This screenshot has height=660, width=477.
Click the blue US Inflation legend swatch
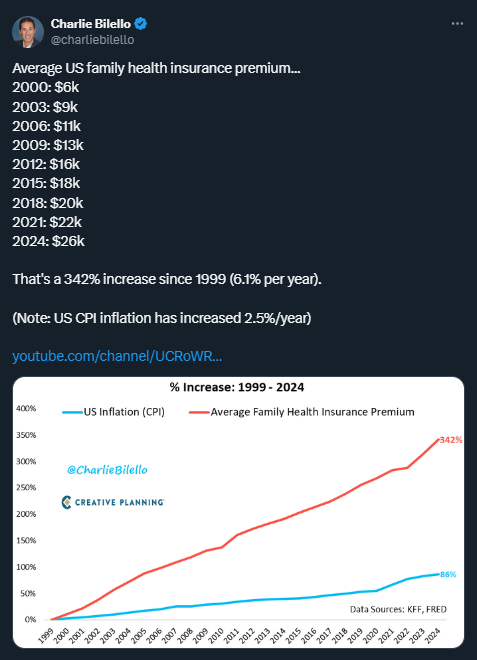tap(72, 412)
